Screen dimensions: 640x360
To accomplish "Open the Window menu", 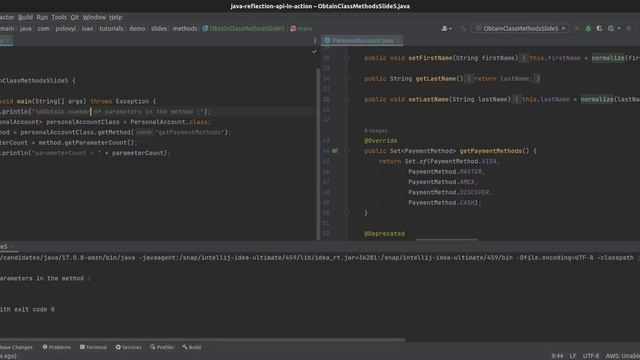I will point(94,17).
